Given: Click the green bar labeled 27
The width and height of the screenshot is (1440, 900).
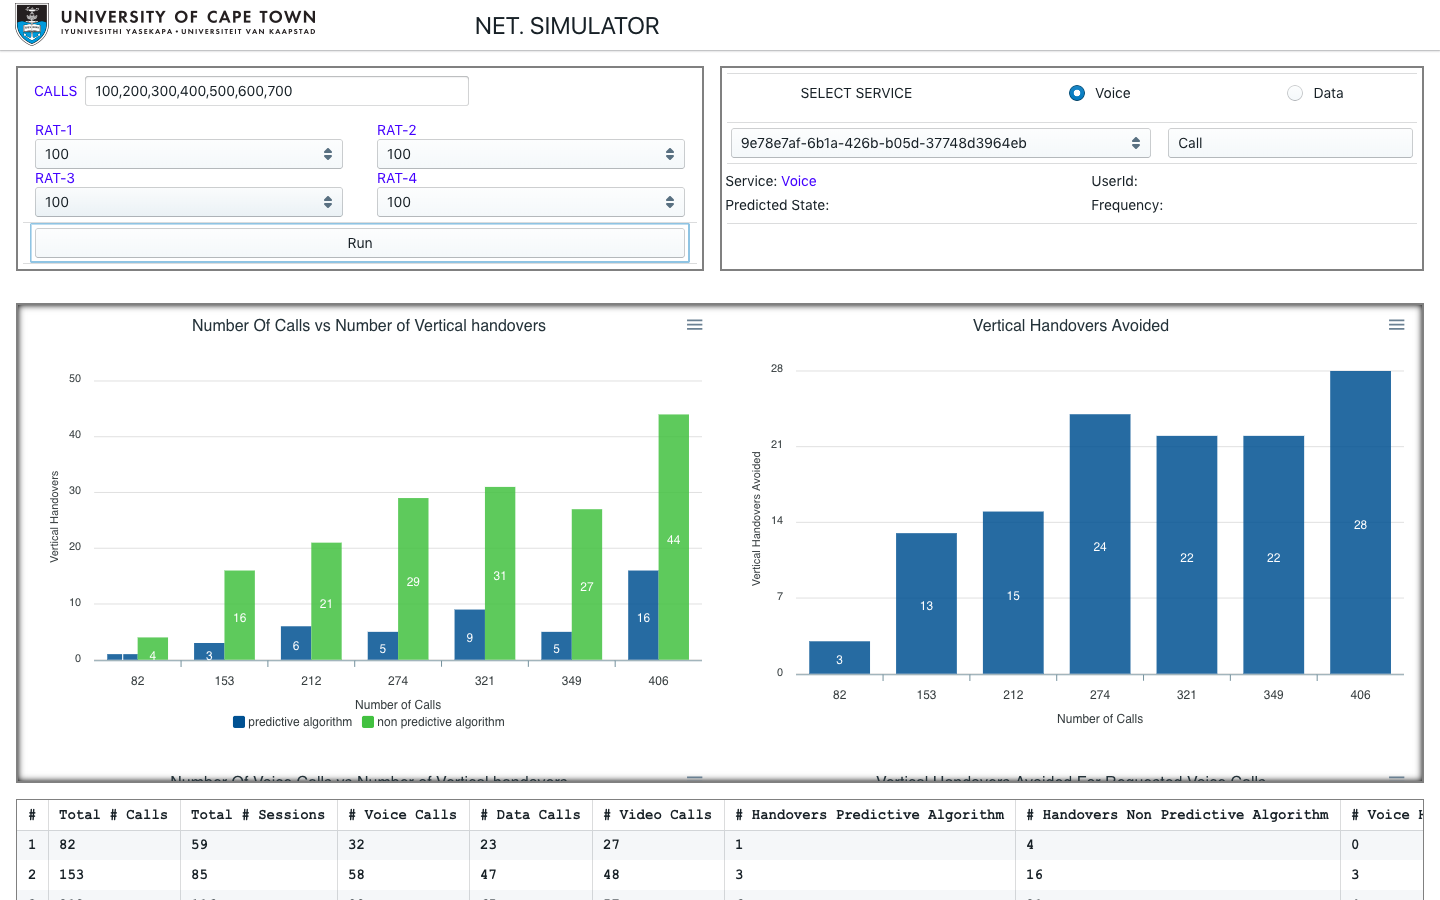Looking at the screenshot, I should 587,584.
